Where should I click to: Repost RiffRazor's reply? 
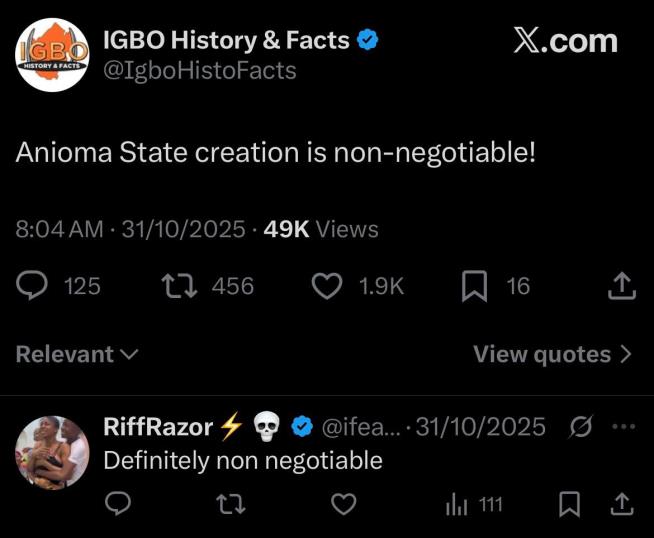(x=231, y=505)
